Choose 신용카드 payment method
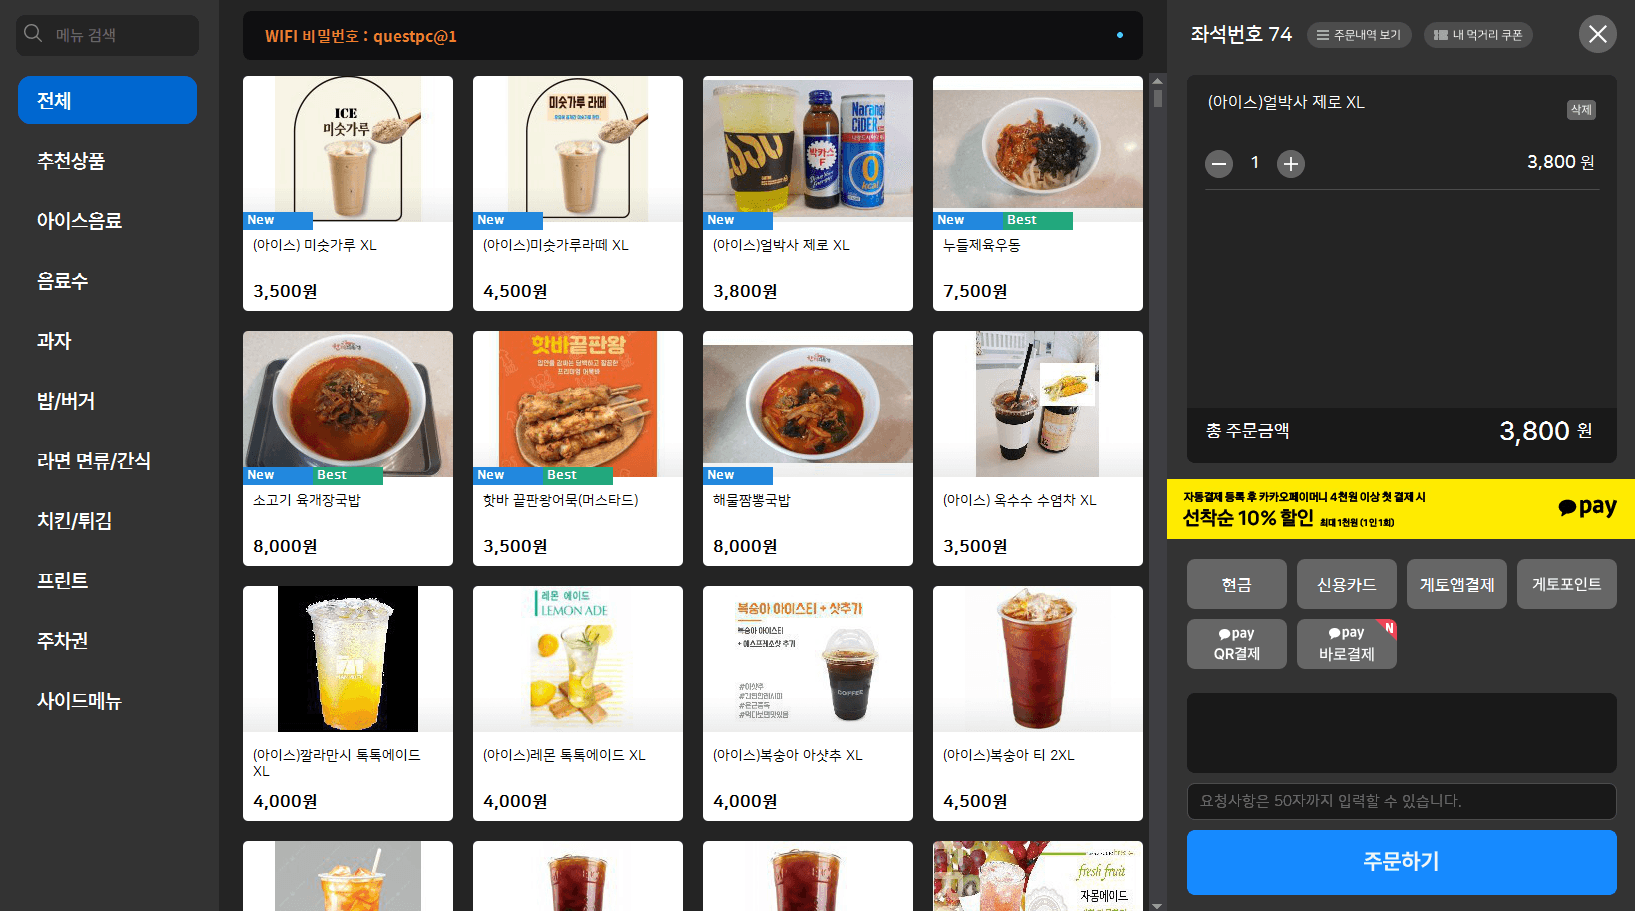1635x911 pixels. click(x=1347, y=584)
